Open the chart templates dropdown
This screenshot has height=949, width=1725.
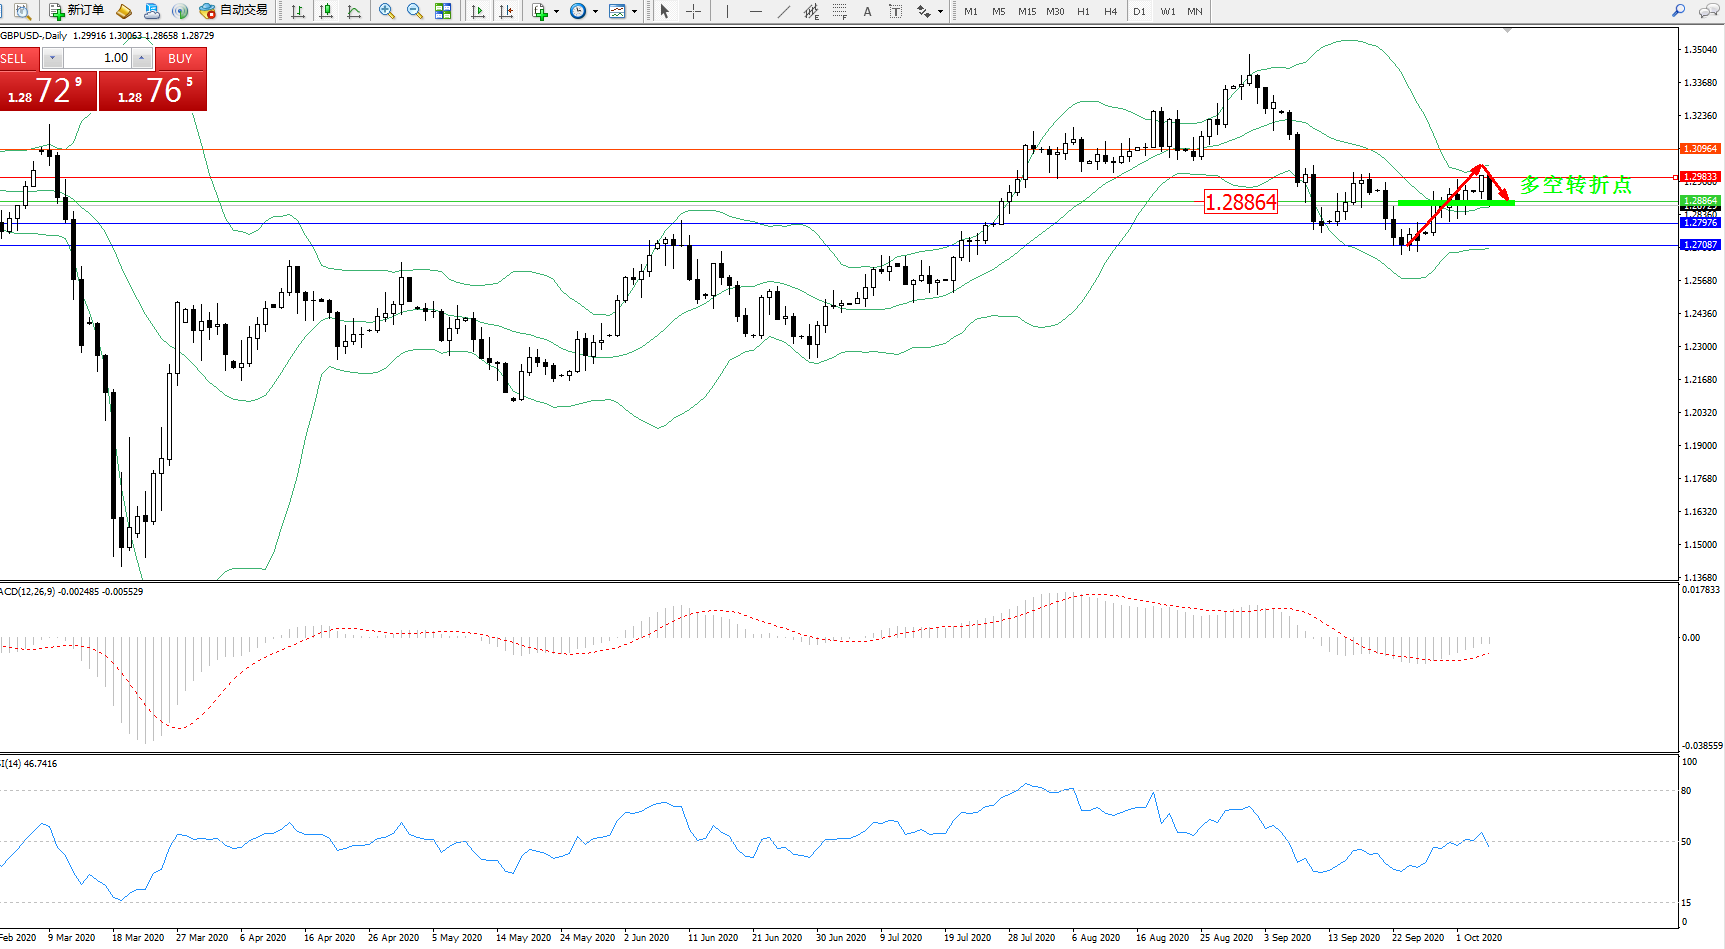(x=634, y=11)
